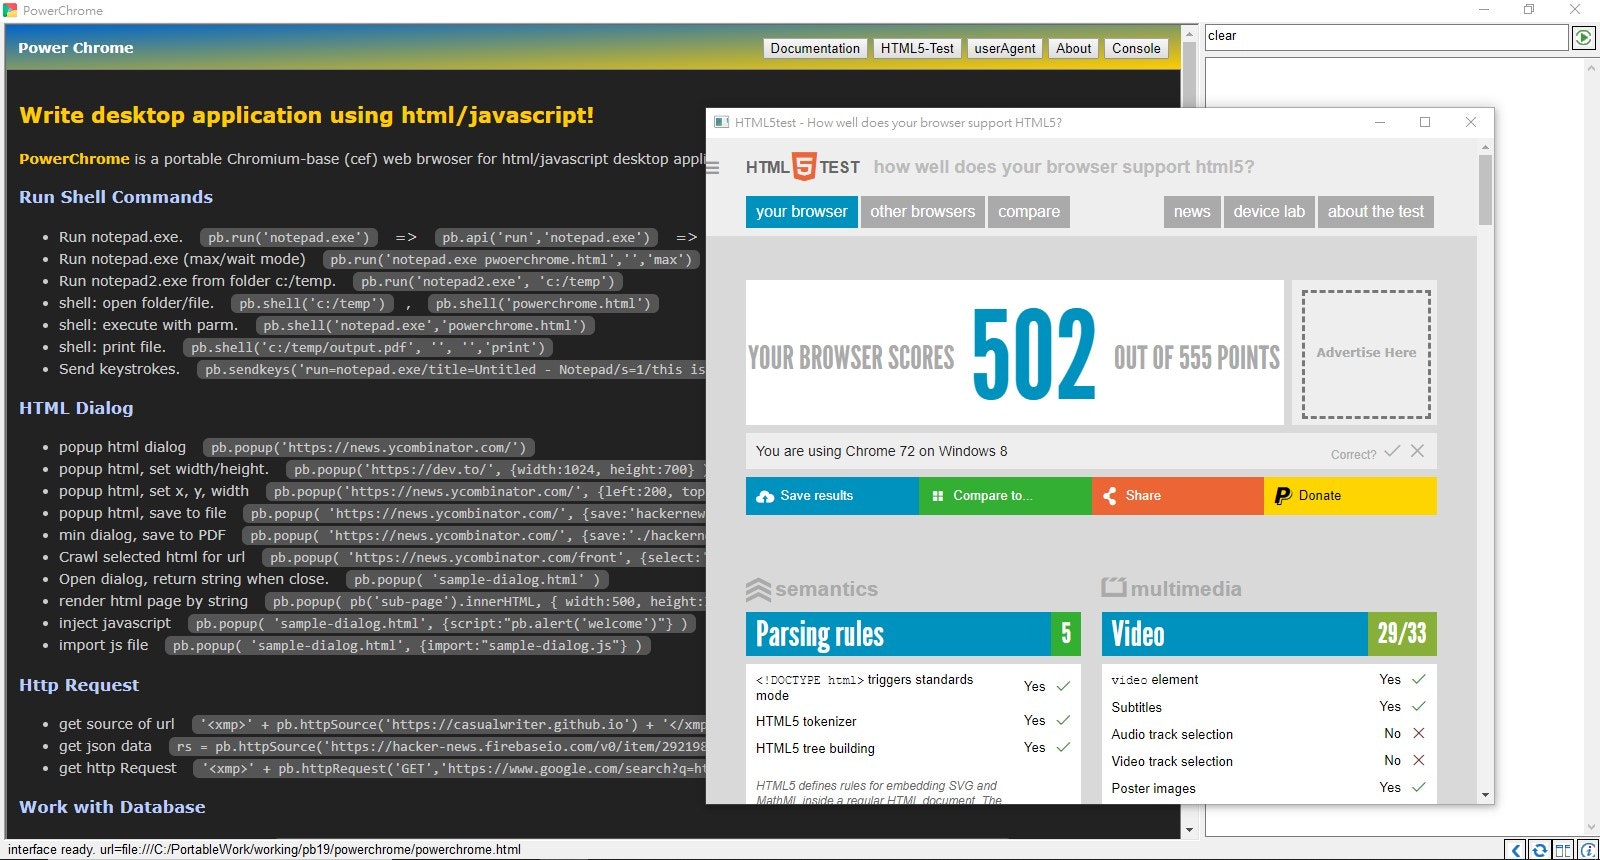Run the console command with the green play icon
Image resolution: width=1600 pixels, height=860 pixels.
1583,37
